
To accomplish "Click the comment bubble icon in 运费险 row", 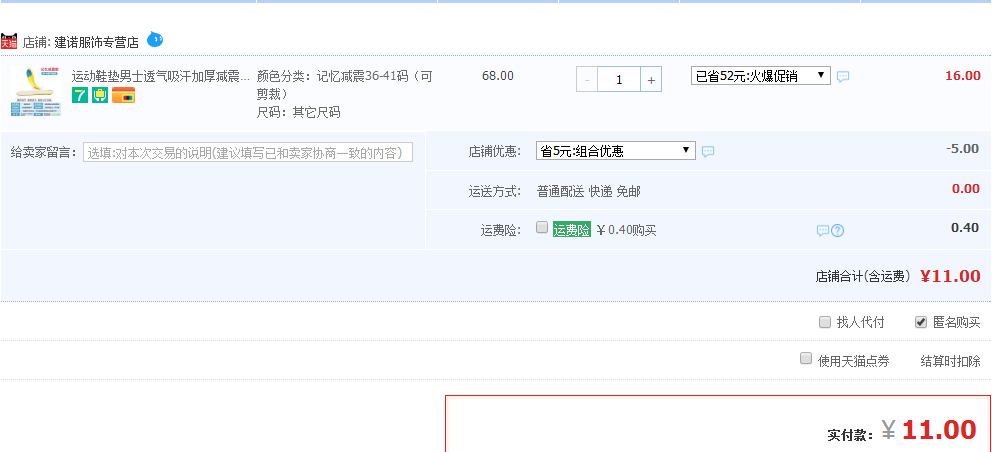I will (x=822, y=230).
